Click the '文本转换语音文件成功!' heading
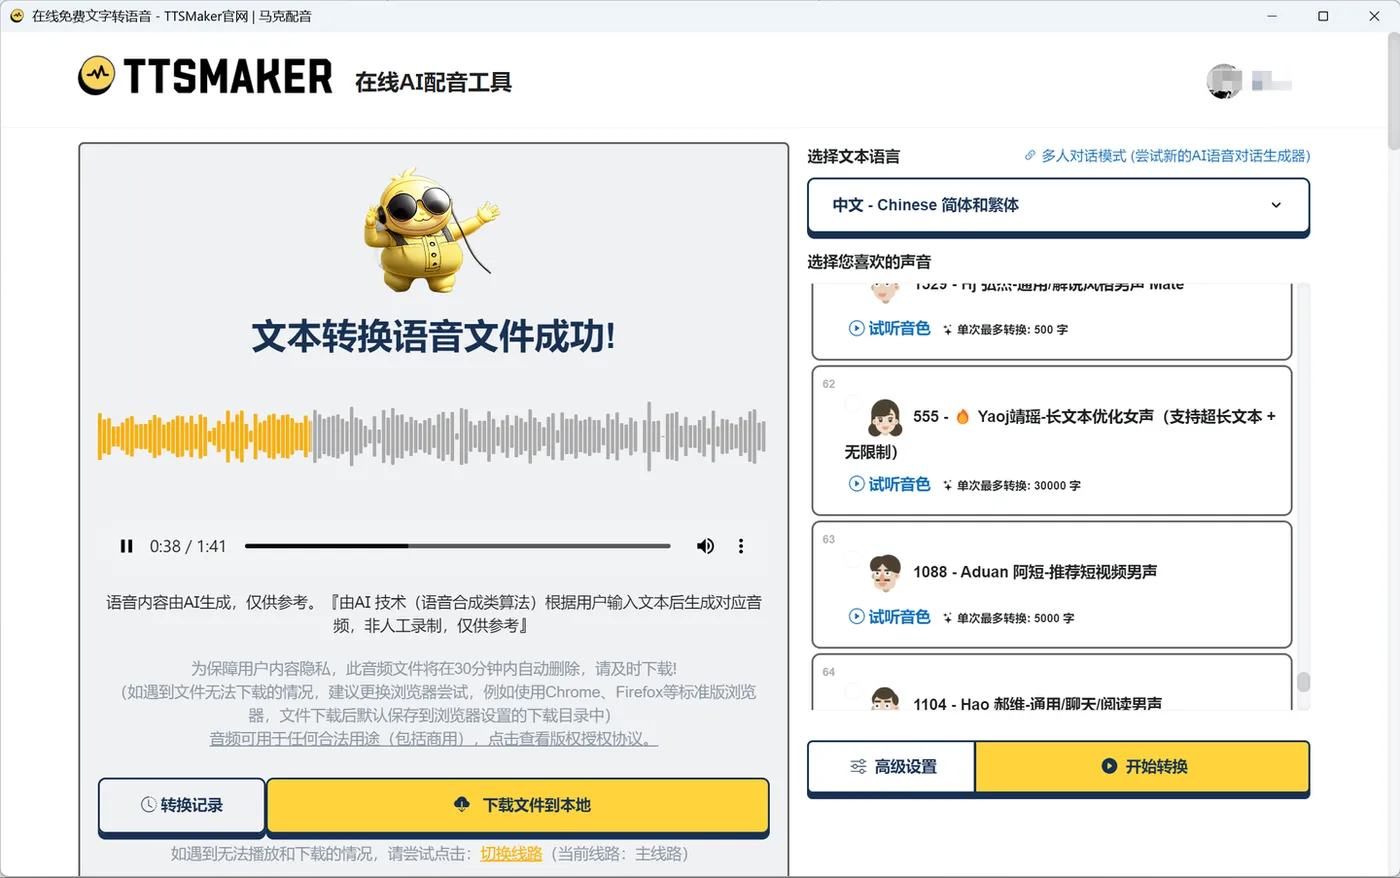This screenshot has height=878, width=1400. [433, 337]
